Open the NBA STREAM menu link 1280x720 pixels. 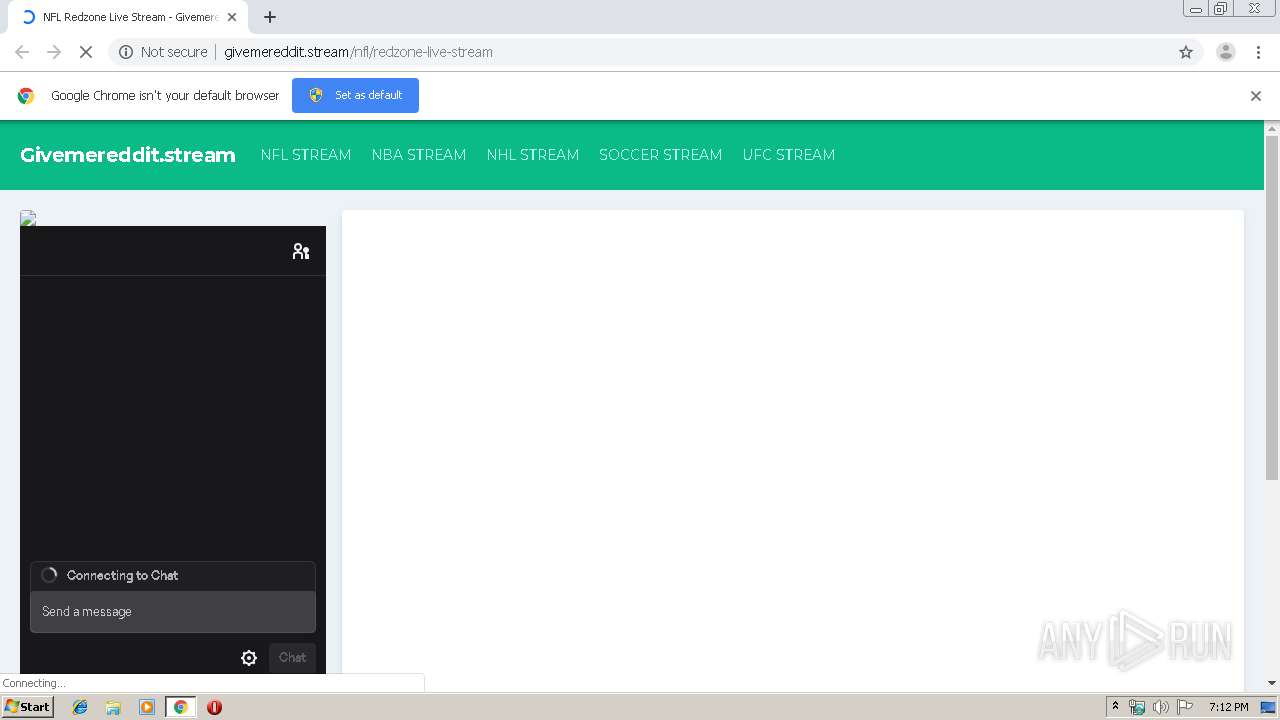point(419,155)
